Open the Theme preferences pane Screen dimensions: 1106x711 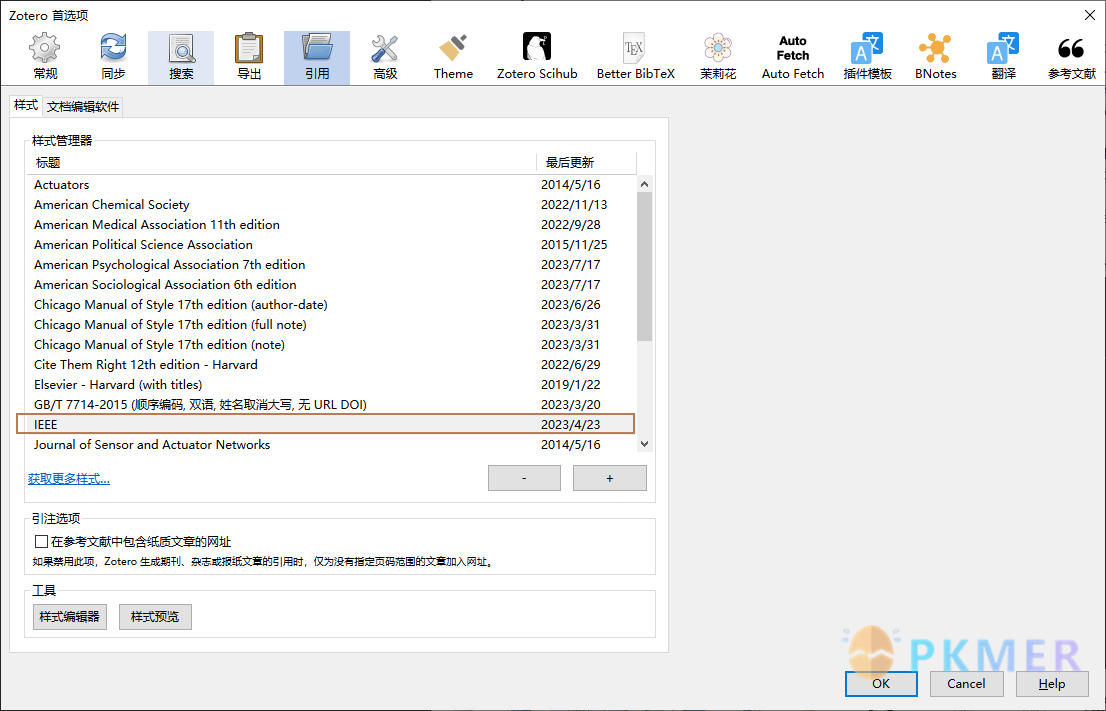click(x=453, y=57)
